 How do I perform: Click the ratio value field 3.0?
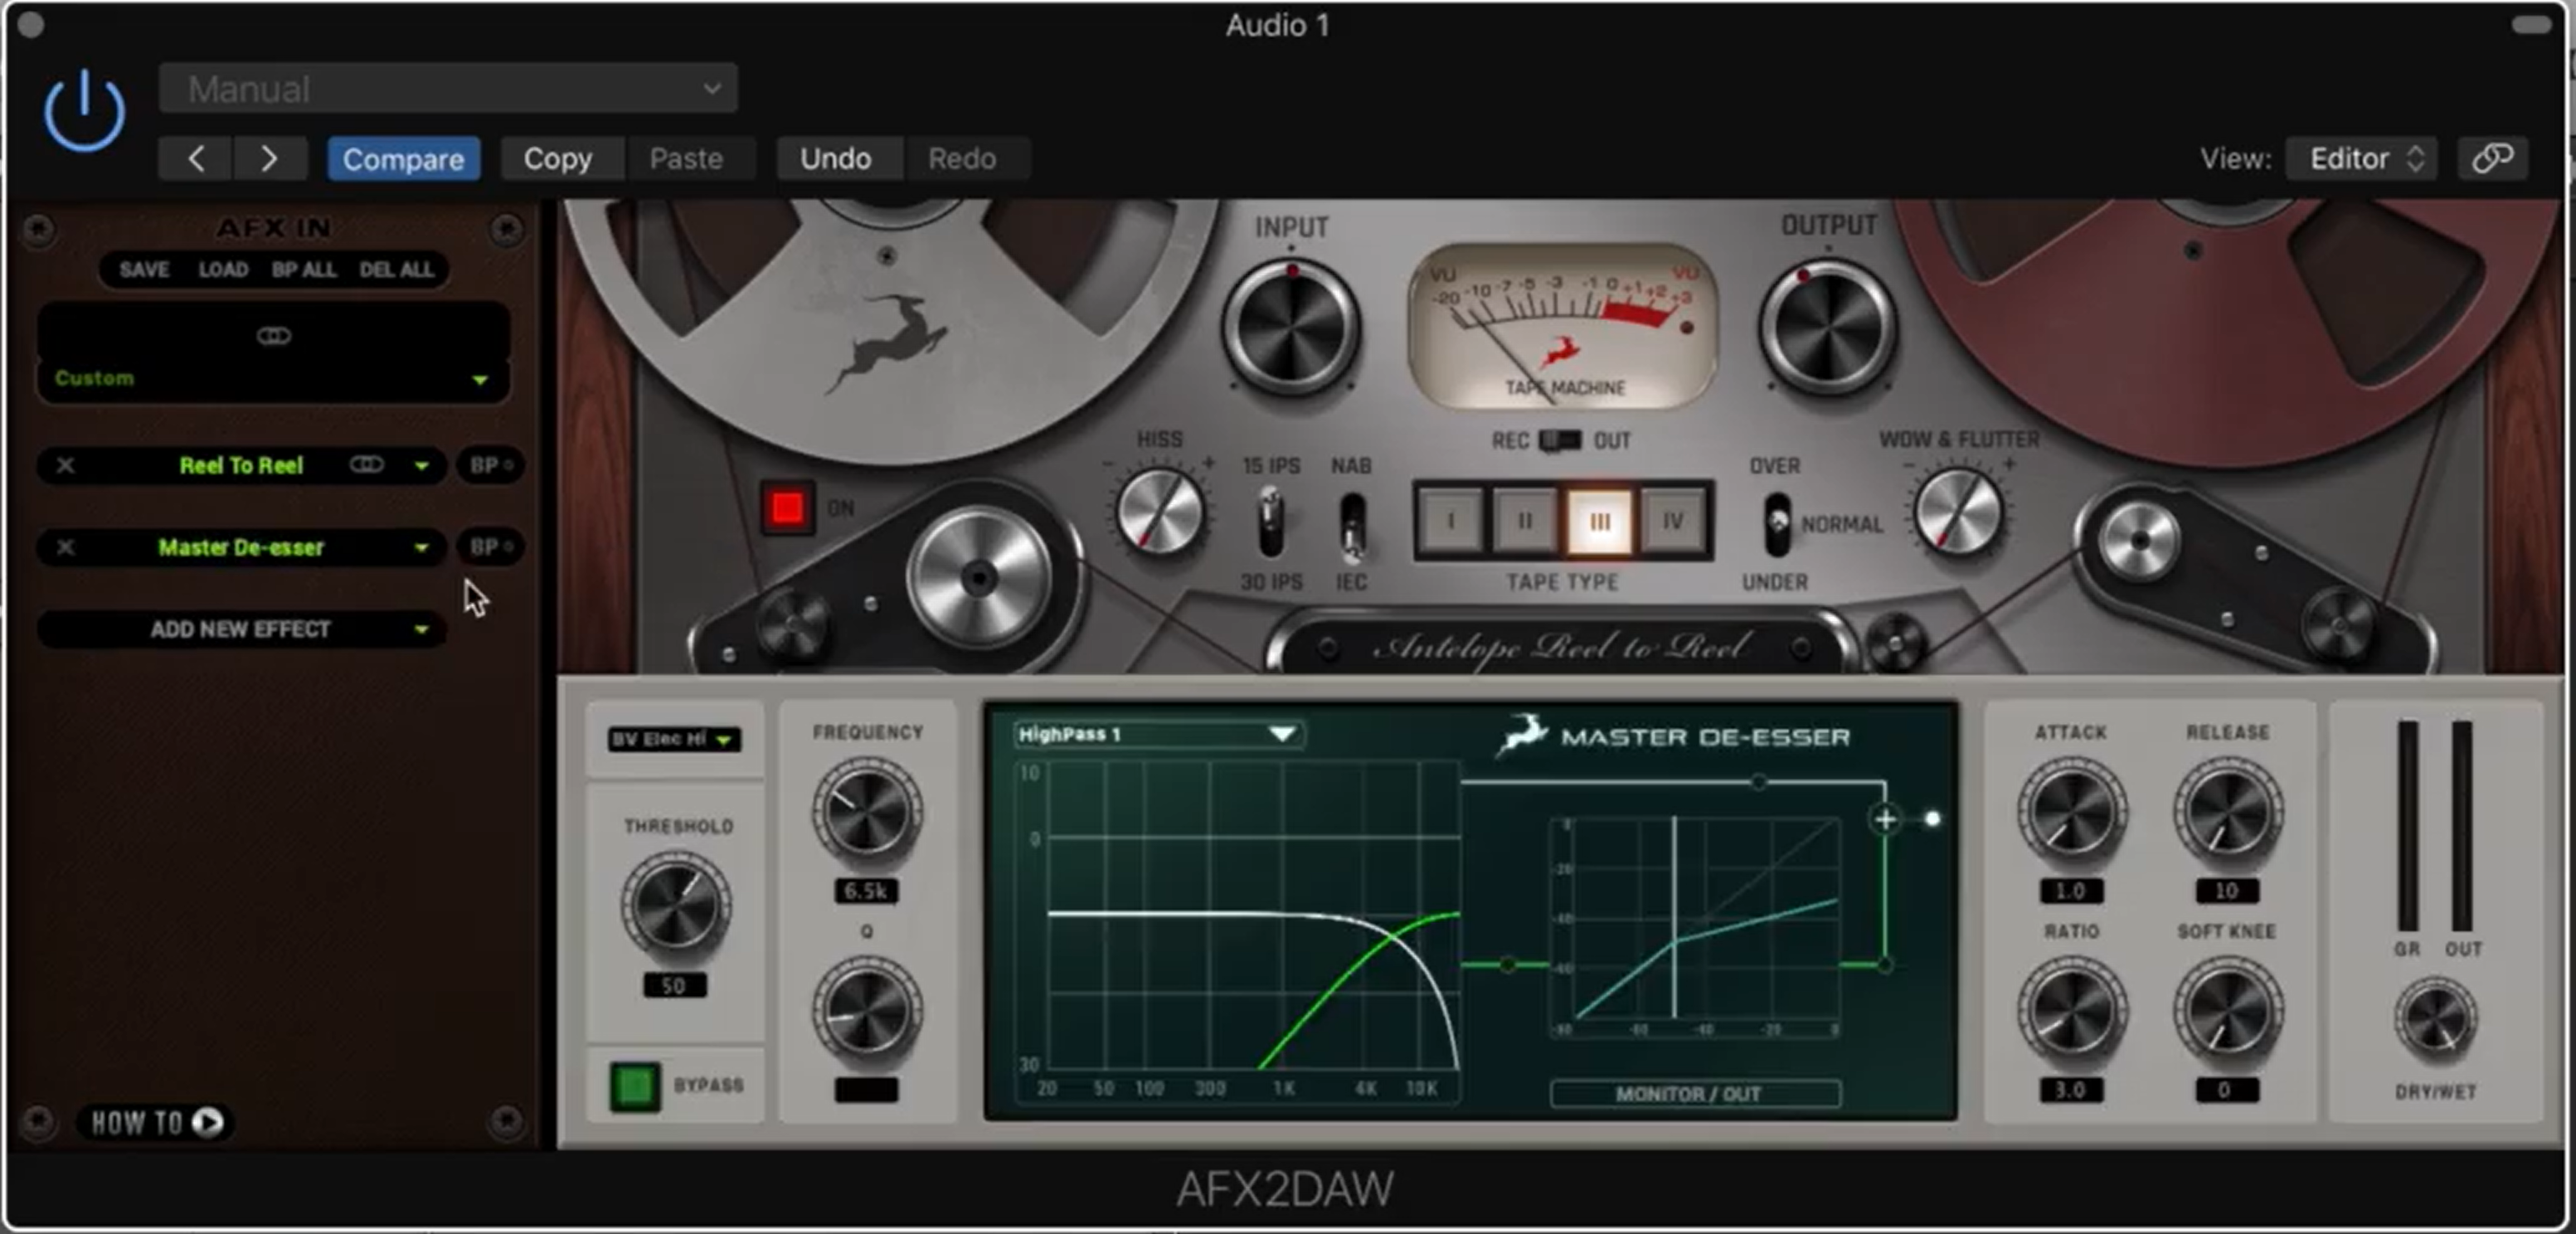click(x=2071, y=1090)
